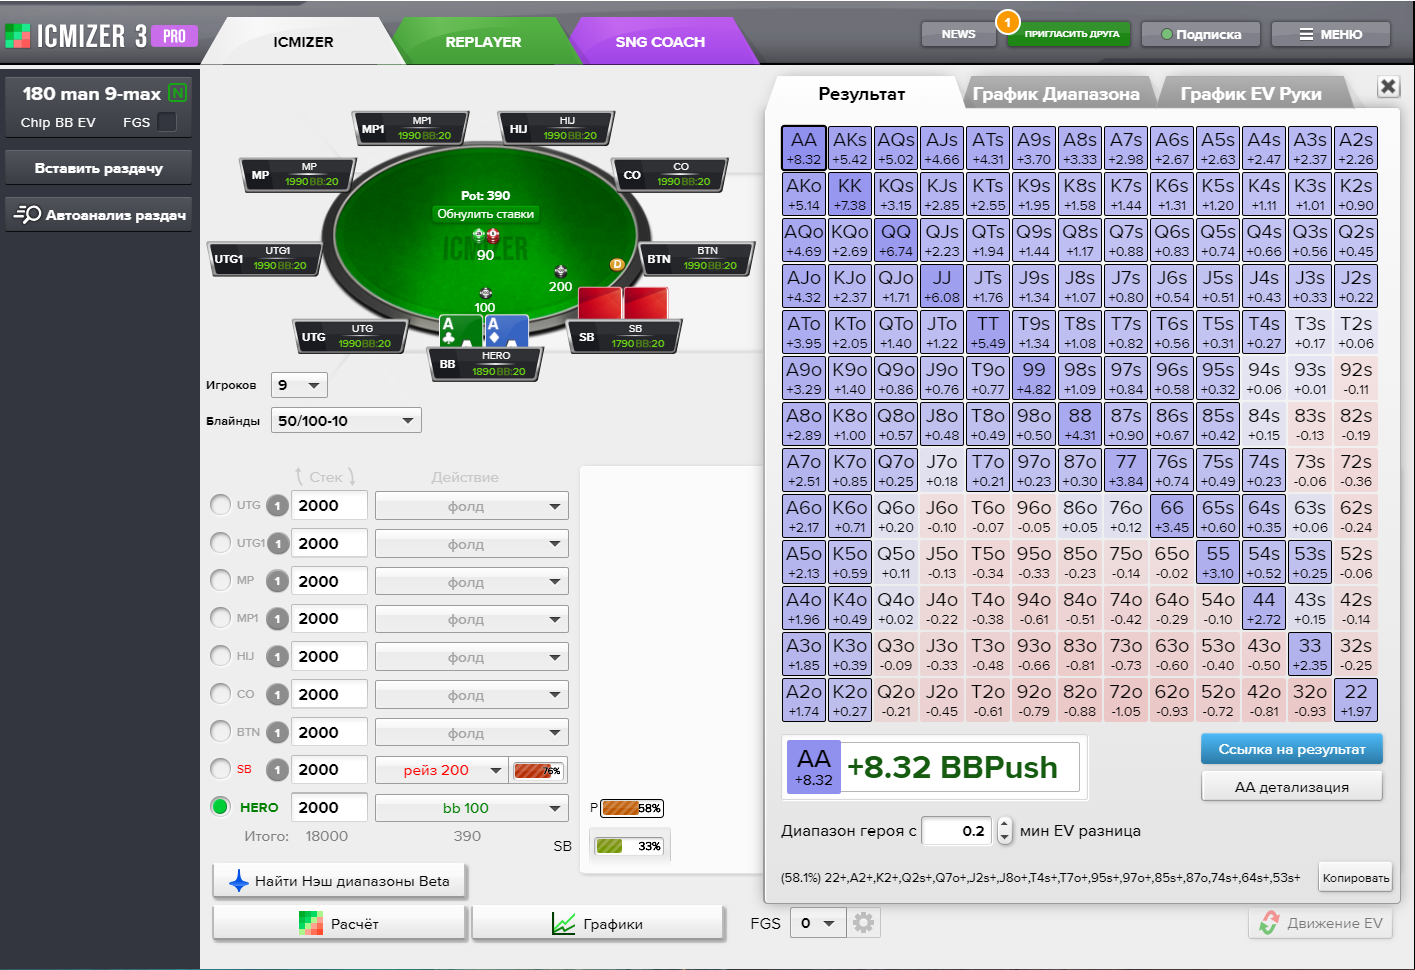1415x970 pixels.
Task: Click the HERO BB seat plate
Action: [486, 363]
